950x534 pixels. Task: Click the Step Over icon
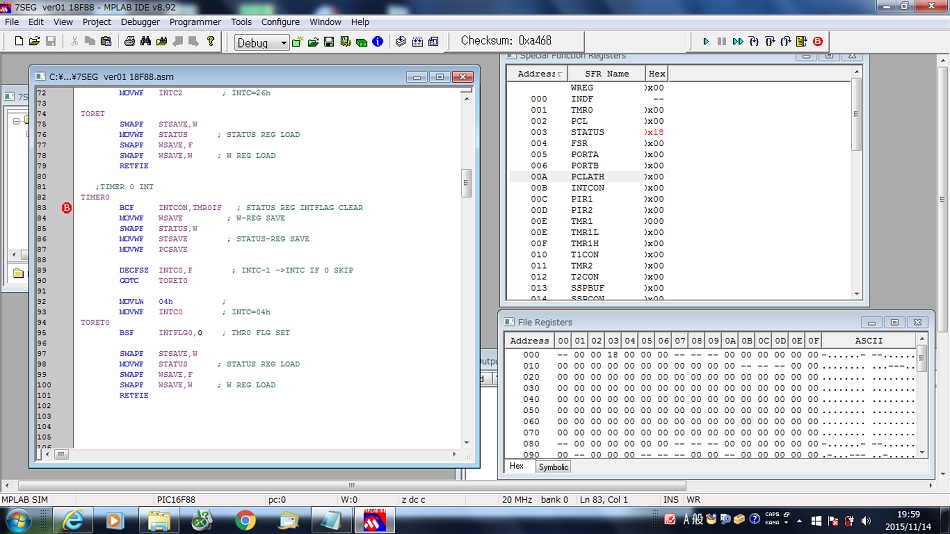769,41
